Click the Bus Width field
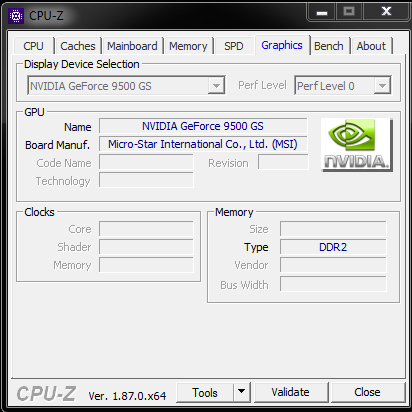The height and width of the screenshot is (412, 412). point(333,284)
